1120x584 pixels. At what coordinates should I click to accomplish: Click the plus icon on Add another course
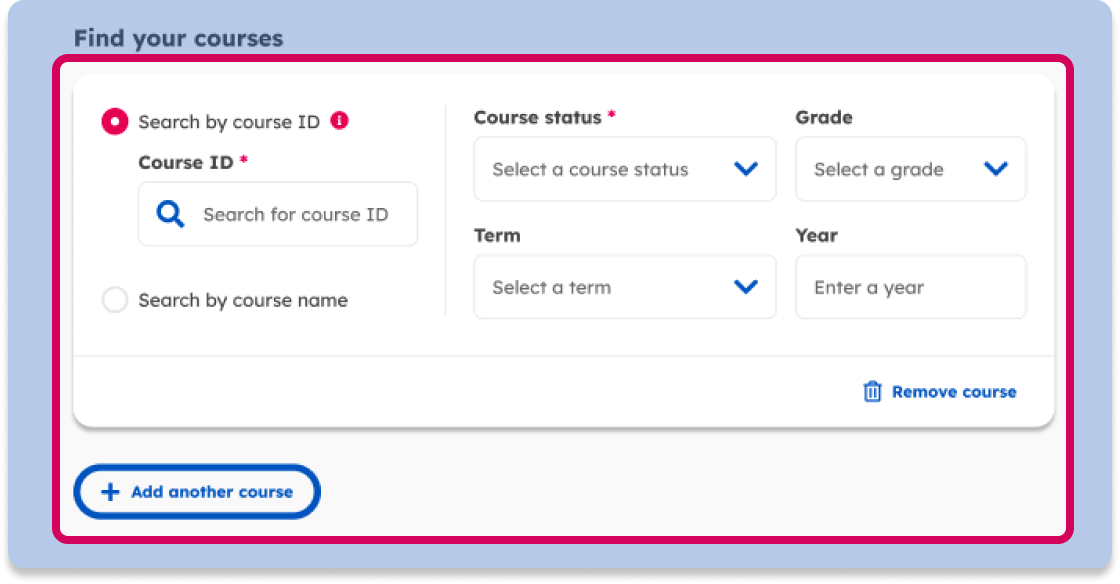click(x=111, y=492)
